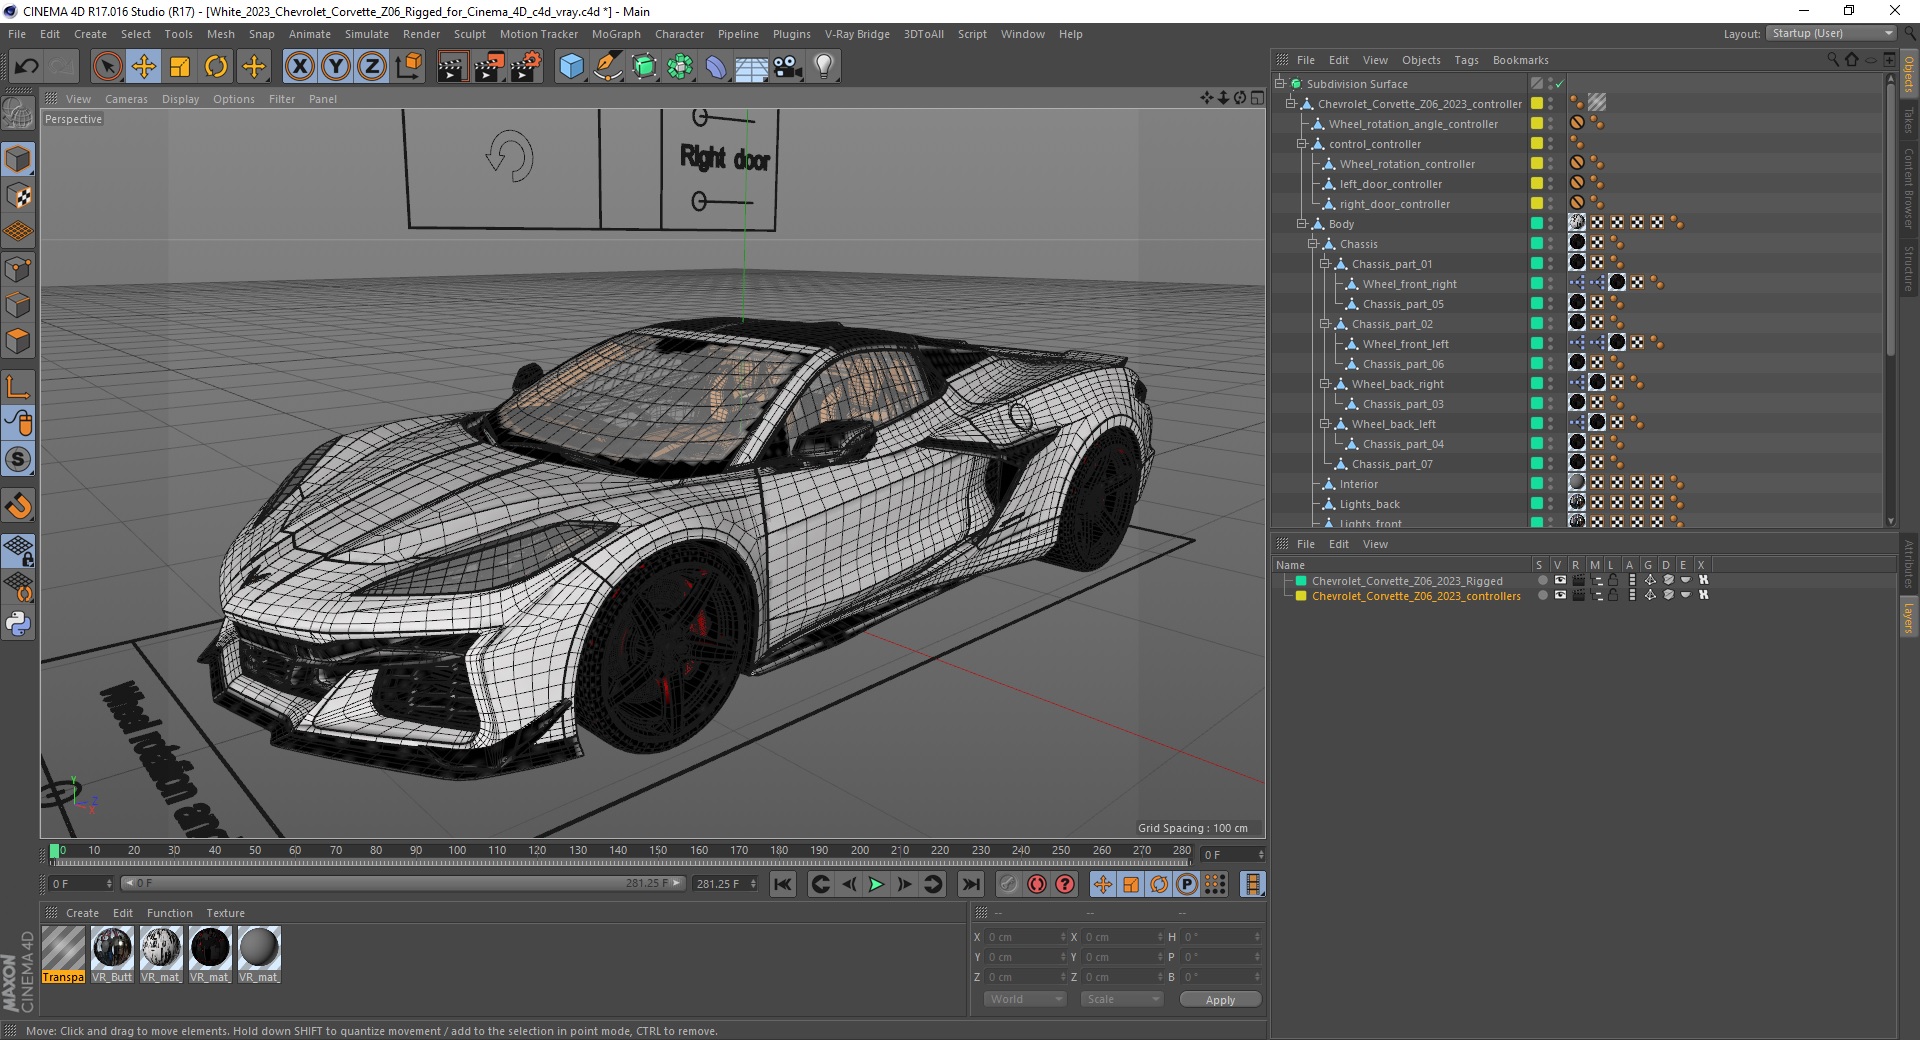Add a light object bulb icon
The height and width of the screenshot is (1040, 1920).
pyautogui.click(x=824, y=67)
